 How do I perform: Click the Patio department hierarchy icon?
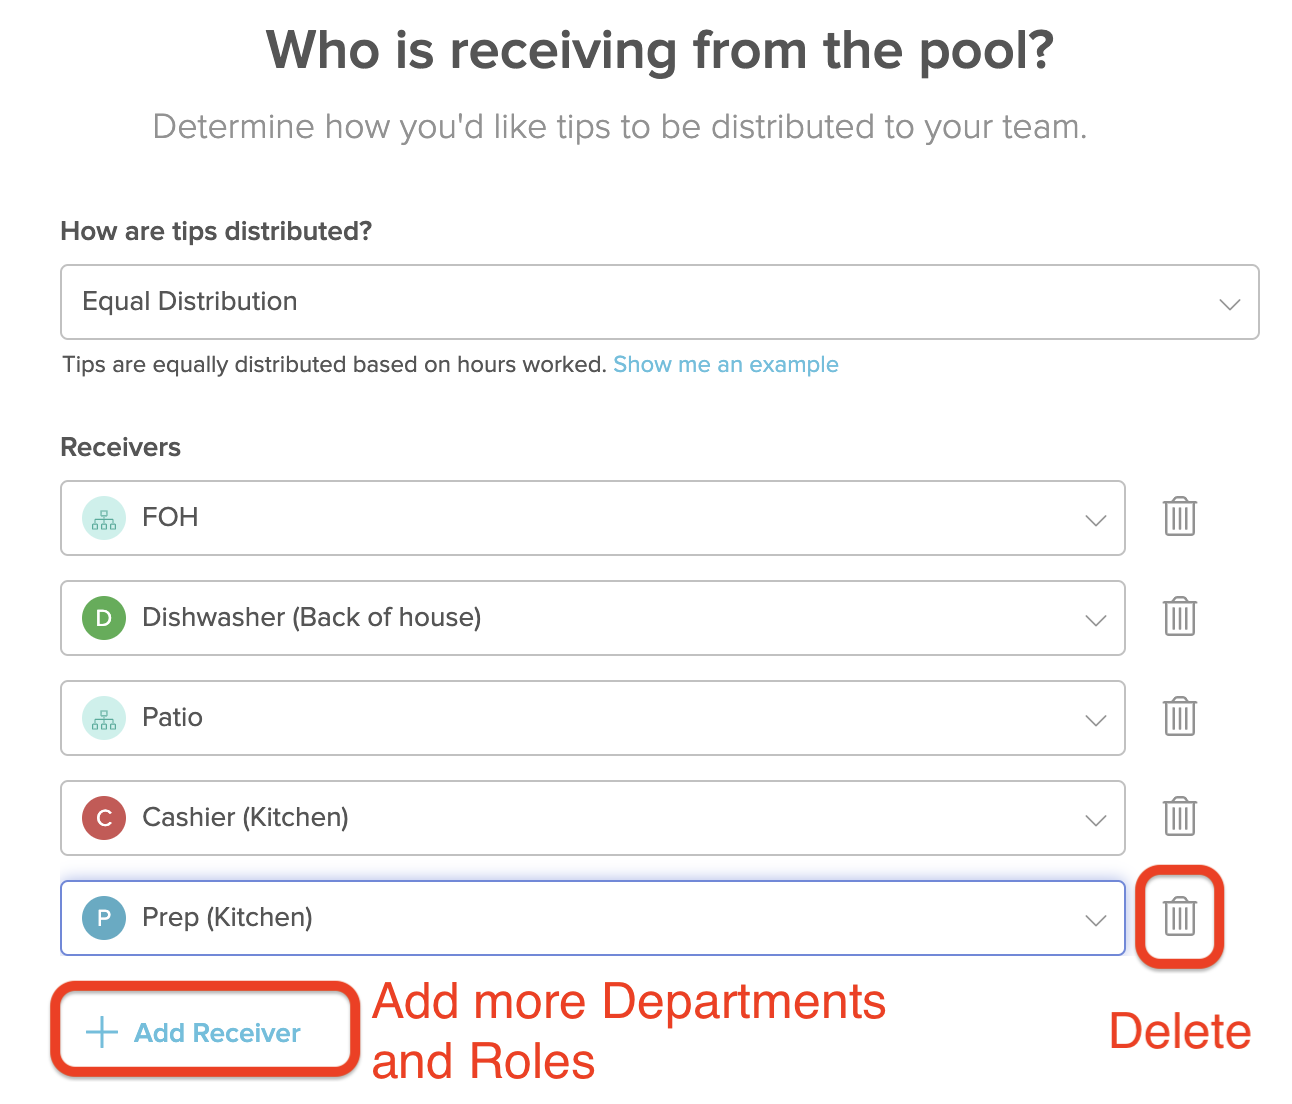tap(103, 717)
